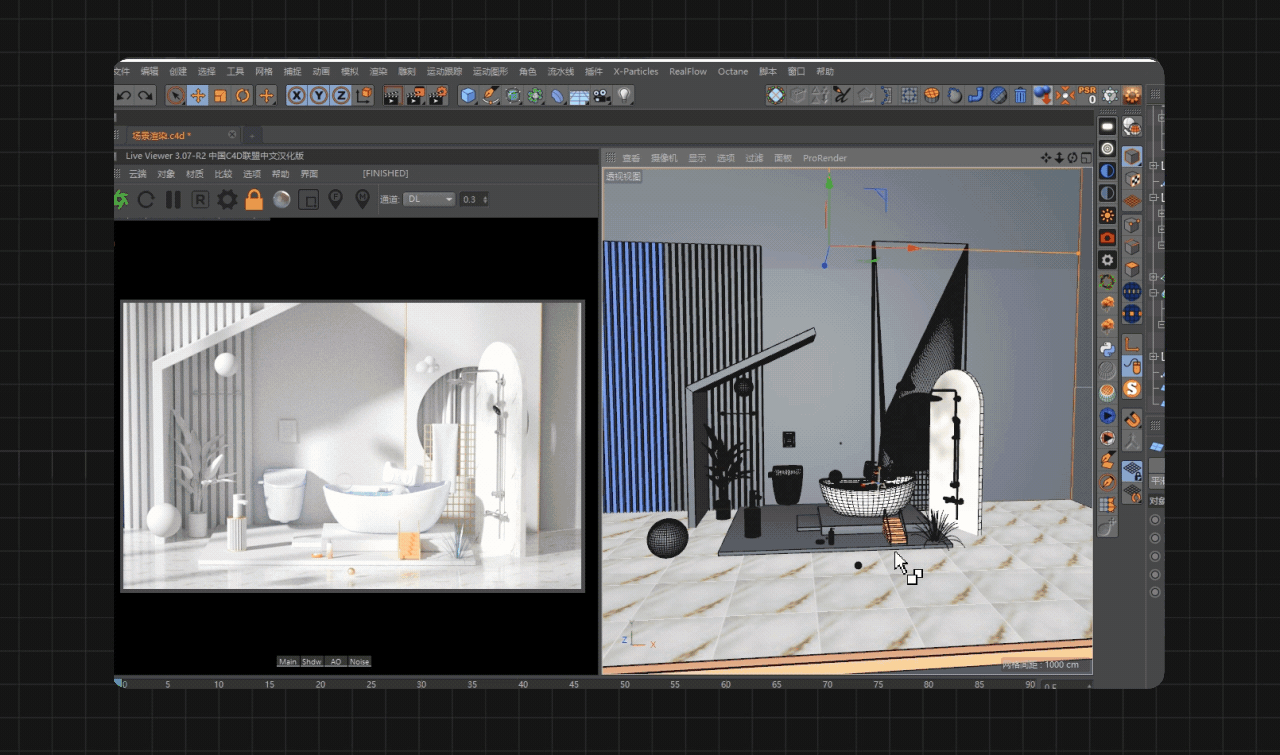The image size is (1280, 755).
Task: Select the Live Selection arrow tool
Action: tap(175, 96)
